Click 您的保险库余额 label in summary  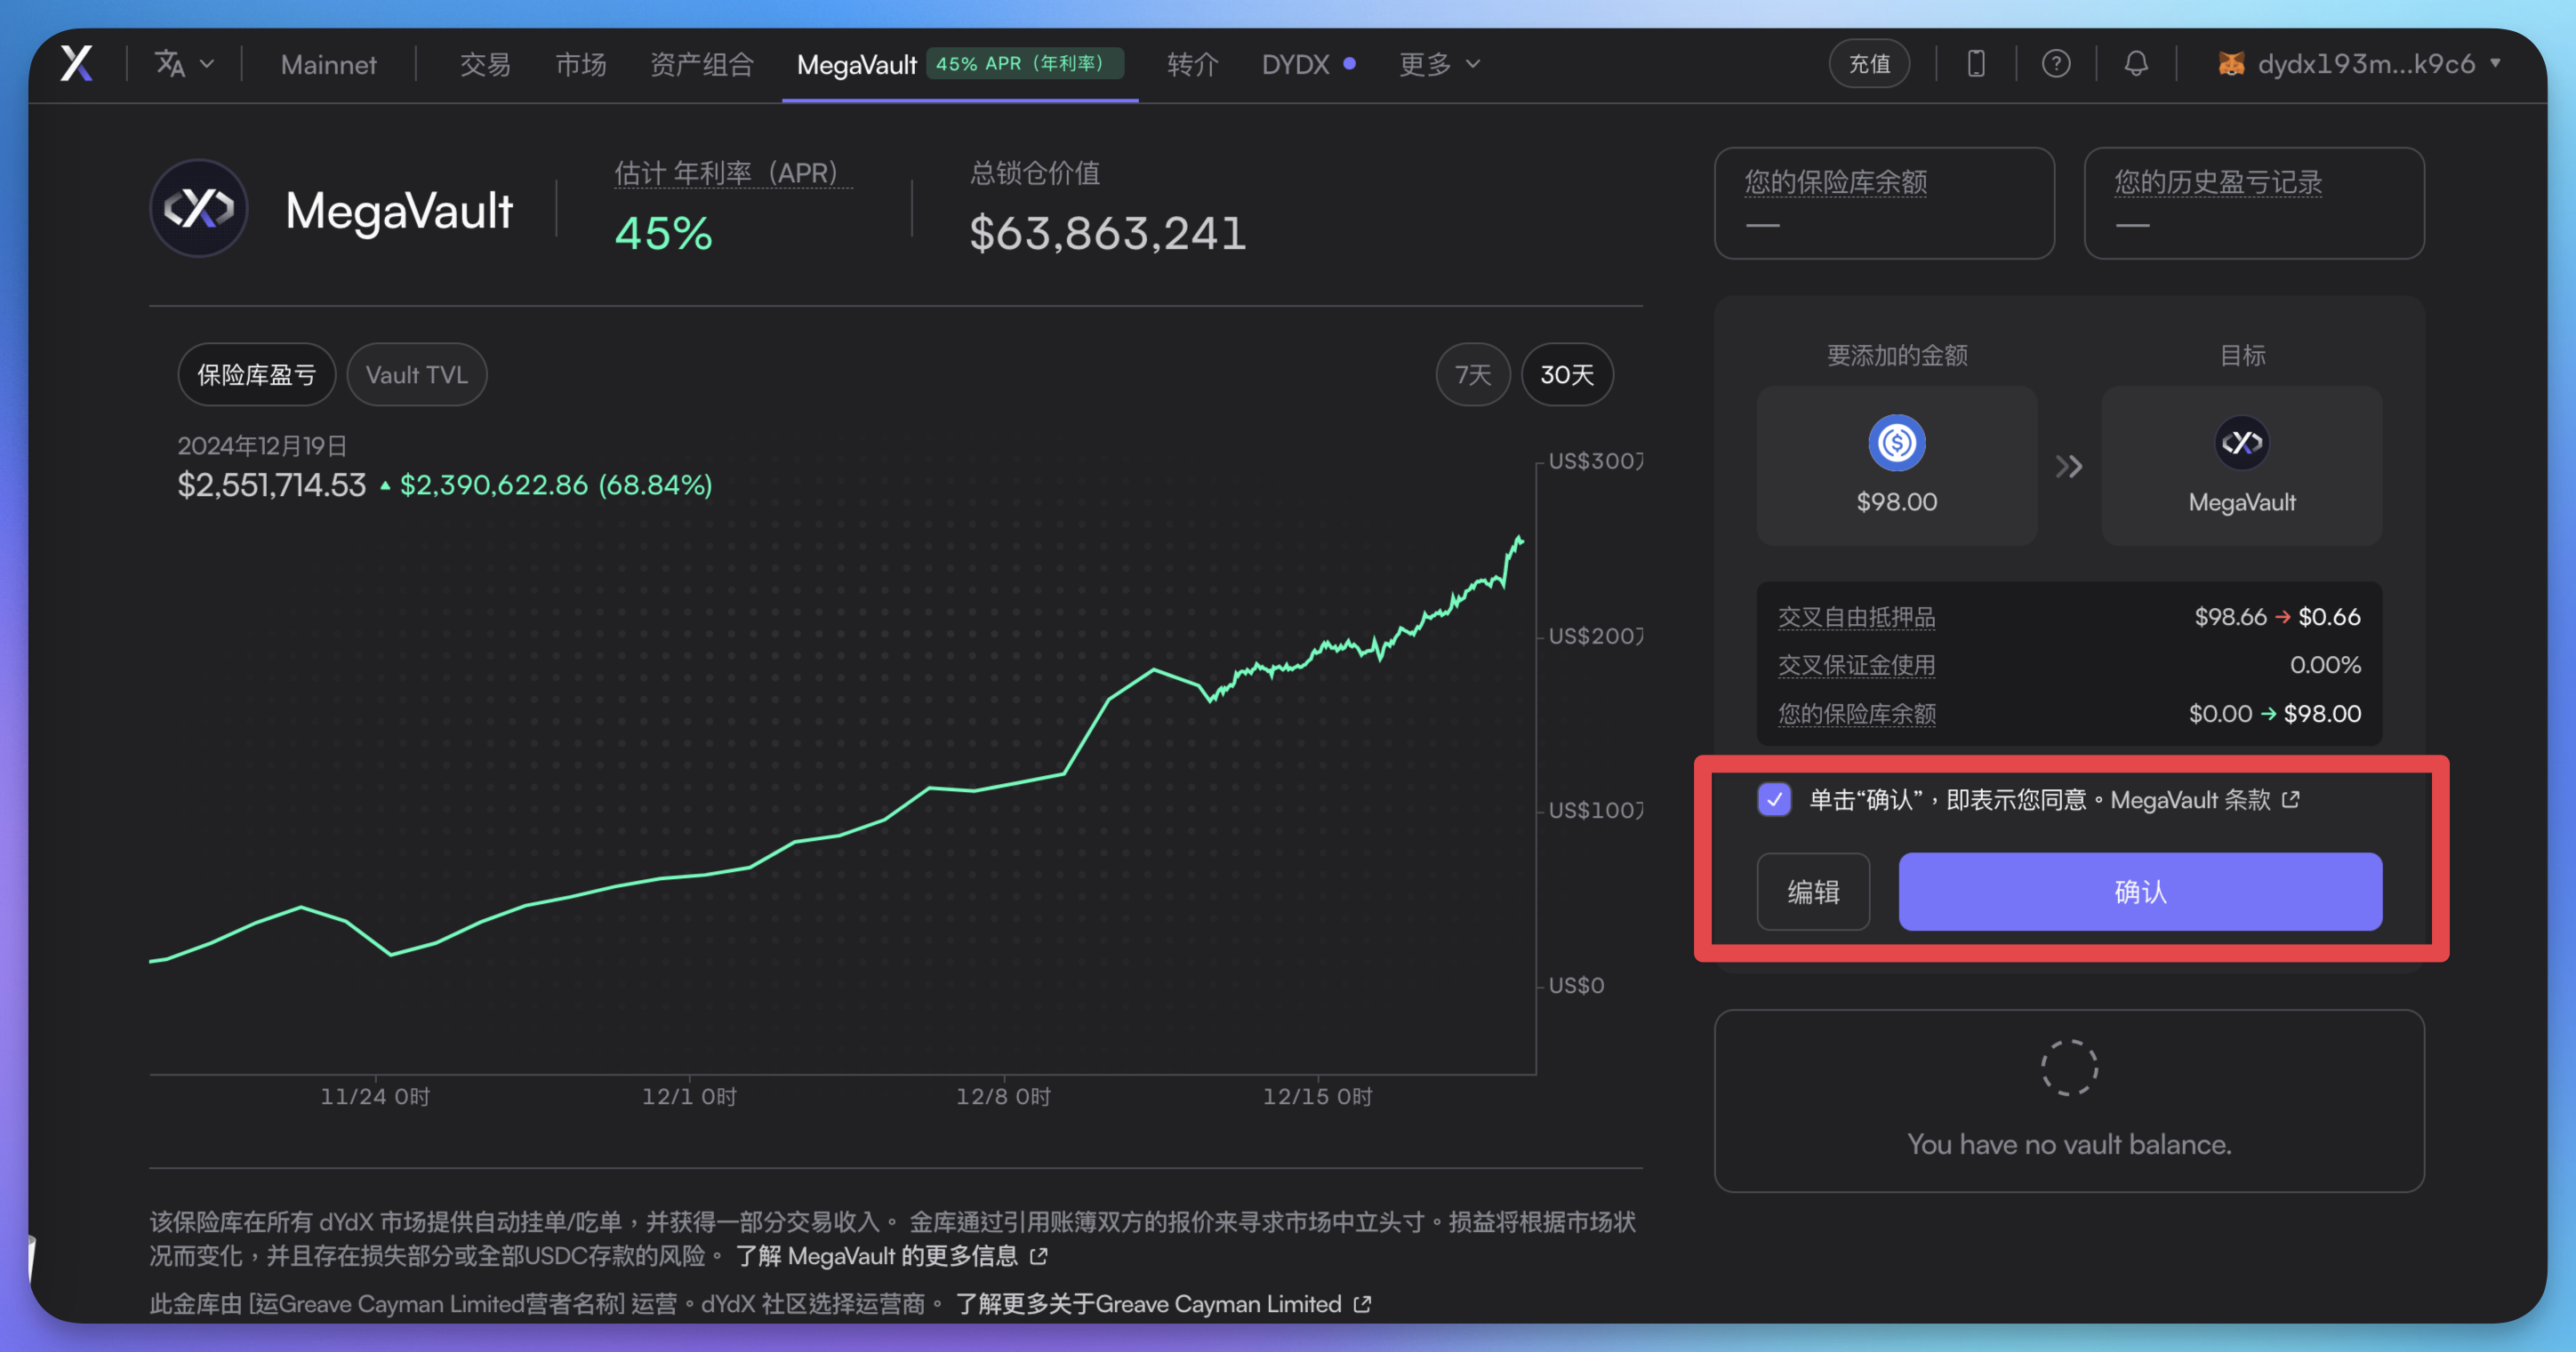[x=1857, y=713]
